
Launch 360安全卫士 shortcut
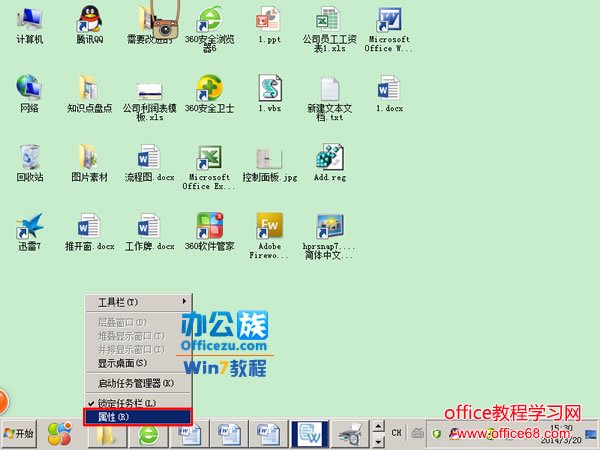(x=209, y=94)
